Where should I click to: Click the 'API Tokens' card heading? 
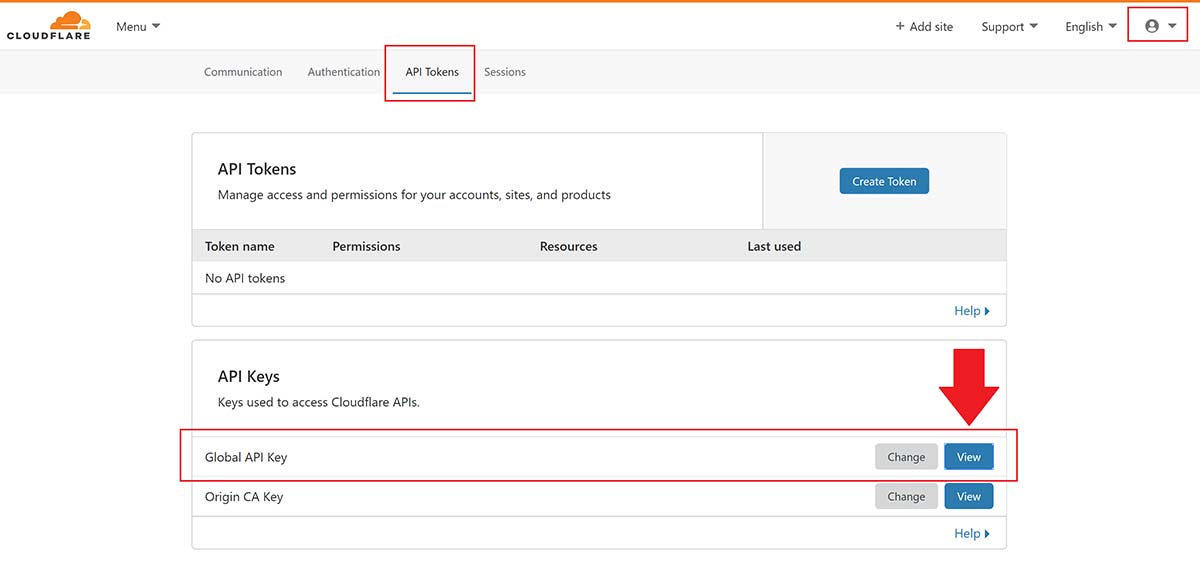point(257,169)
